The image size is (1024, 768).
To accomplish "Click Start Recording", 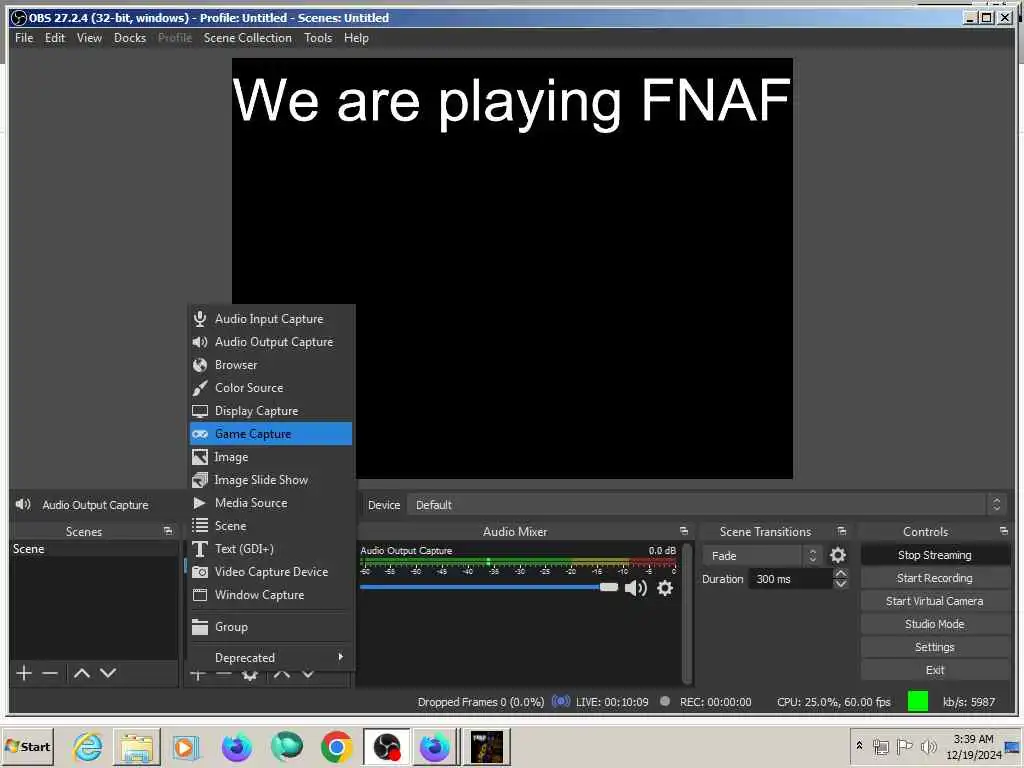I will pos(935,578).
